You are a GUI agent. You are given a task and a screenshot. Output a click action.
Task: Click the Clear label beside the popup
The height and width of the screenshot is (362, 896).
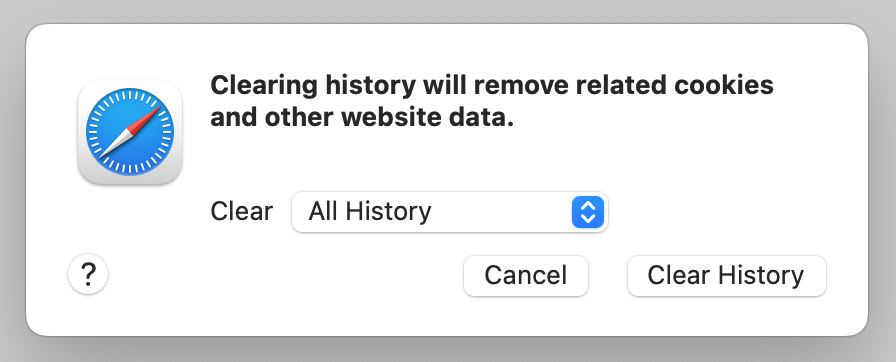241,212
